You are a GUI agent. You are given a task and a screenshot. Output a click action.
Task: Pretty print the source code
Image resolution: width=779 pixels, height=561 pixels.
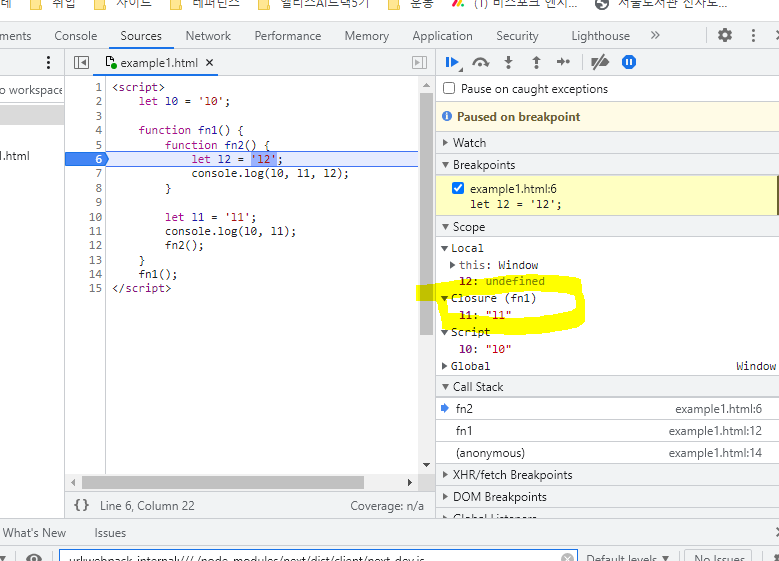tap(81, 505)
